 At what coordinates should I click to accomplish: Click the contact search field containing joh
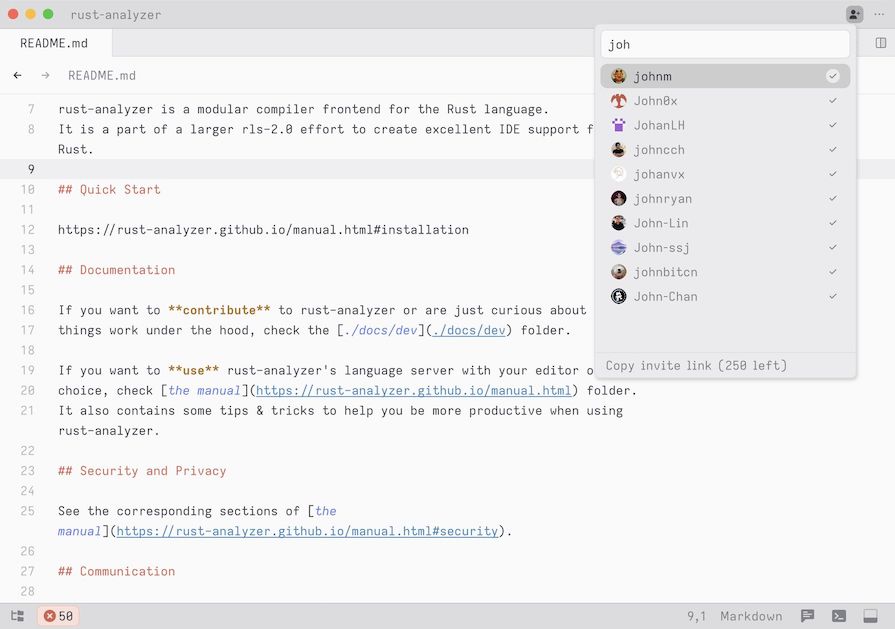(x=723, y=43)
